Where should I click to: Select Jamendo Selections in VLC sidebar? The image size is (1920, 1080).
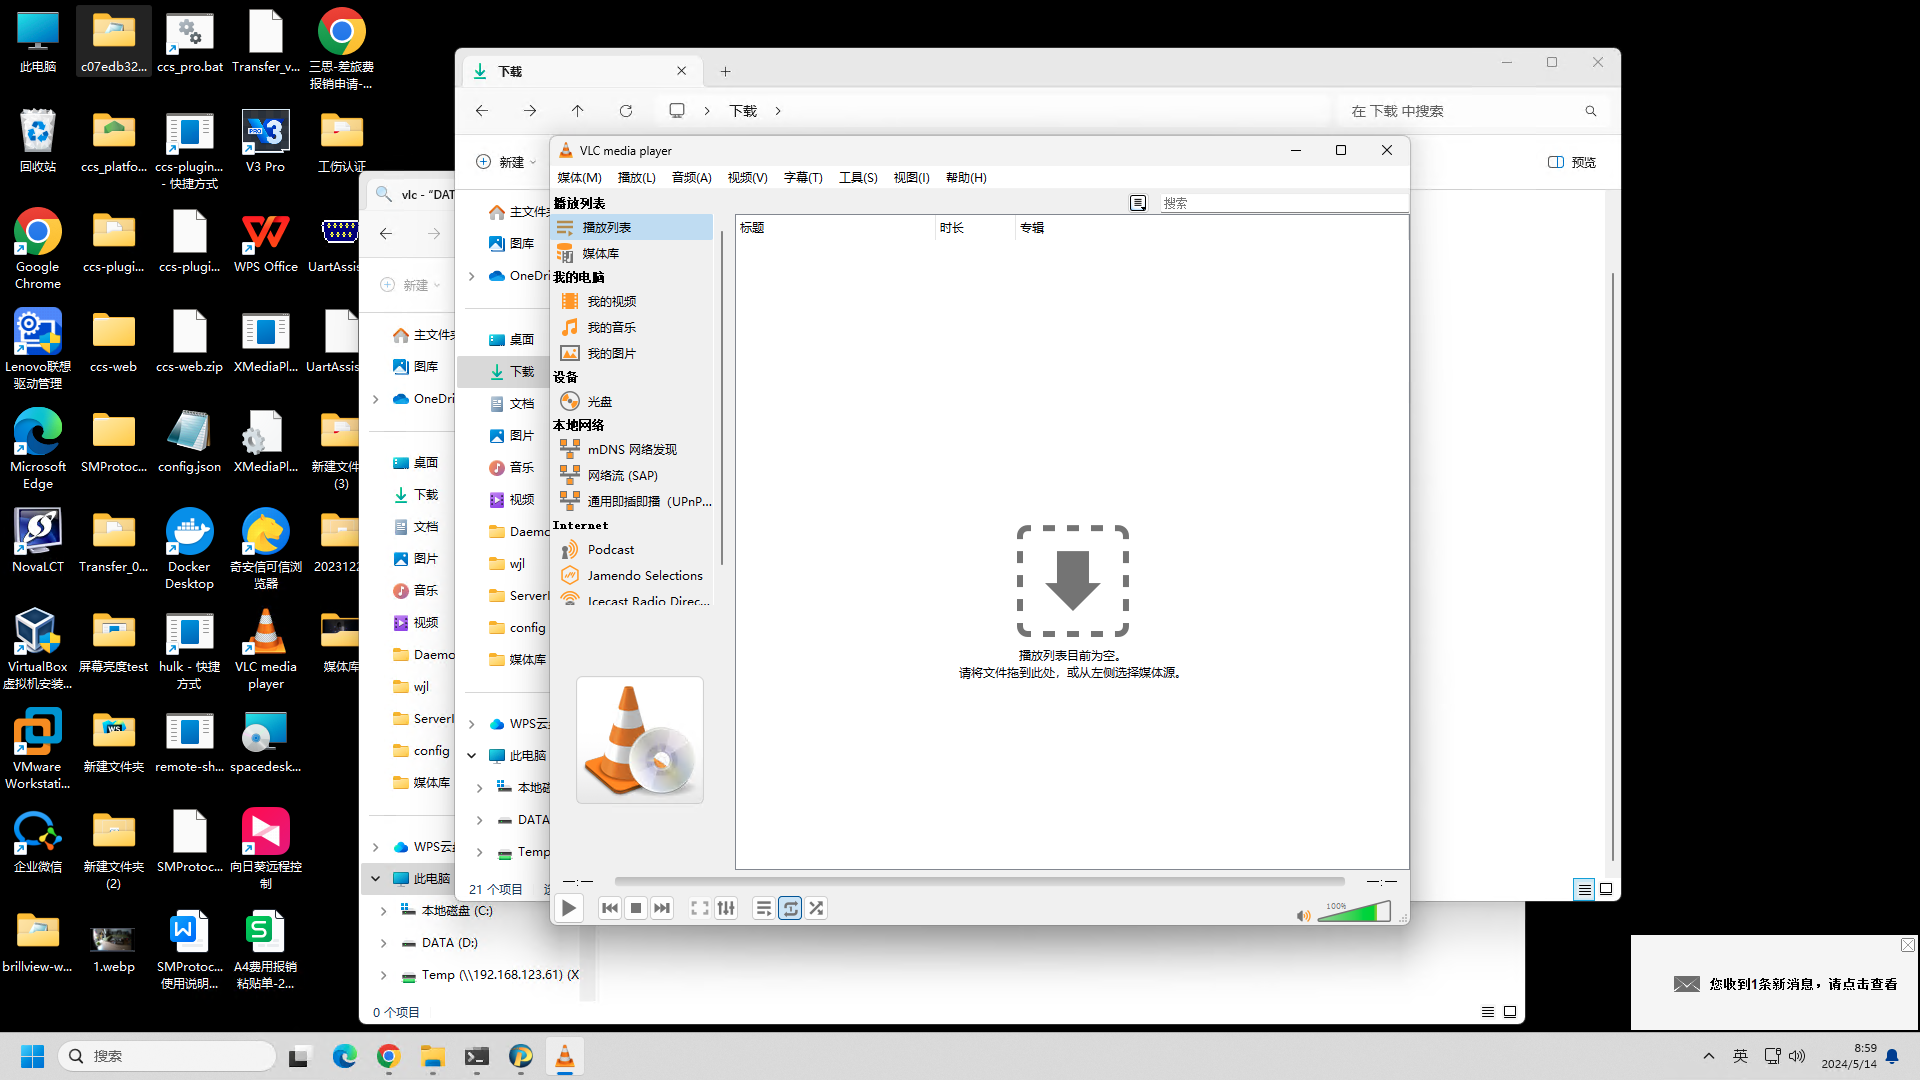click(633, 575)
